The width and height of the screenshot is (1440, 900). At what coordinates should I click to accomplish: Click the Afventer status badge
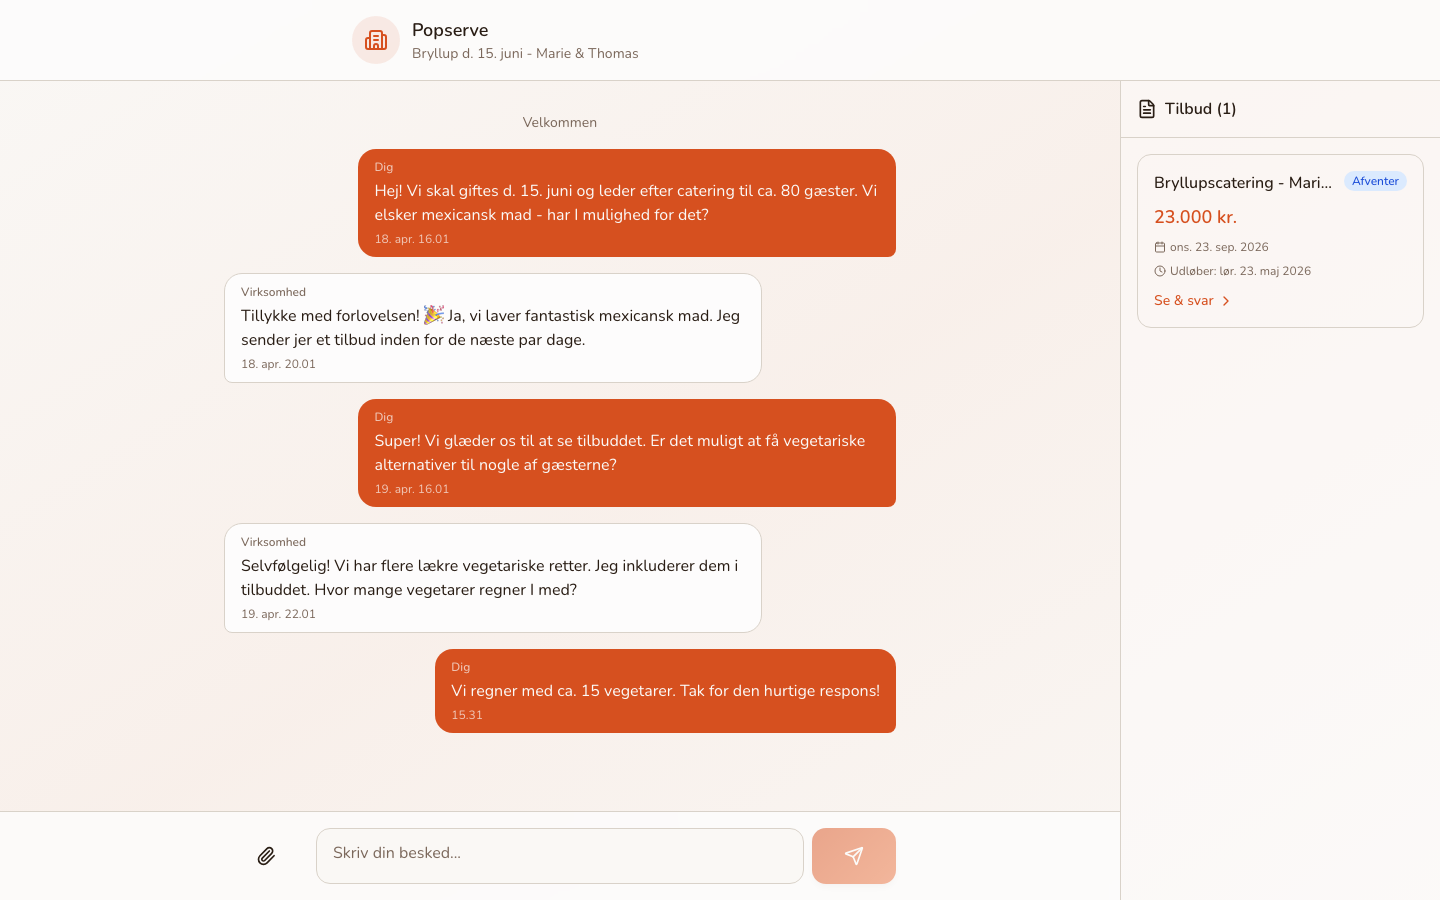[x=1374, y=181]
